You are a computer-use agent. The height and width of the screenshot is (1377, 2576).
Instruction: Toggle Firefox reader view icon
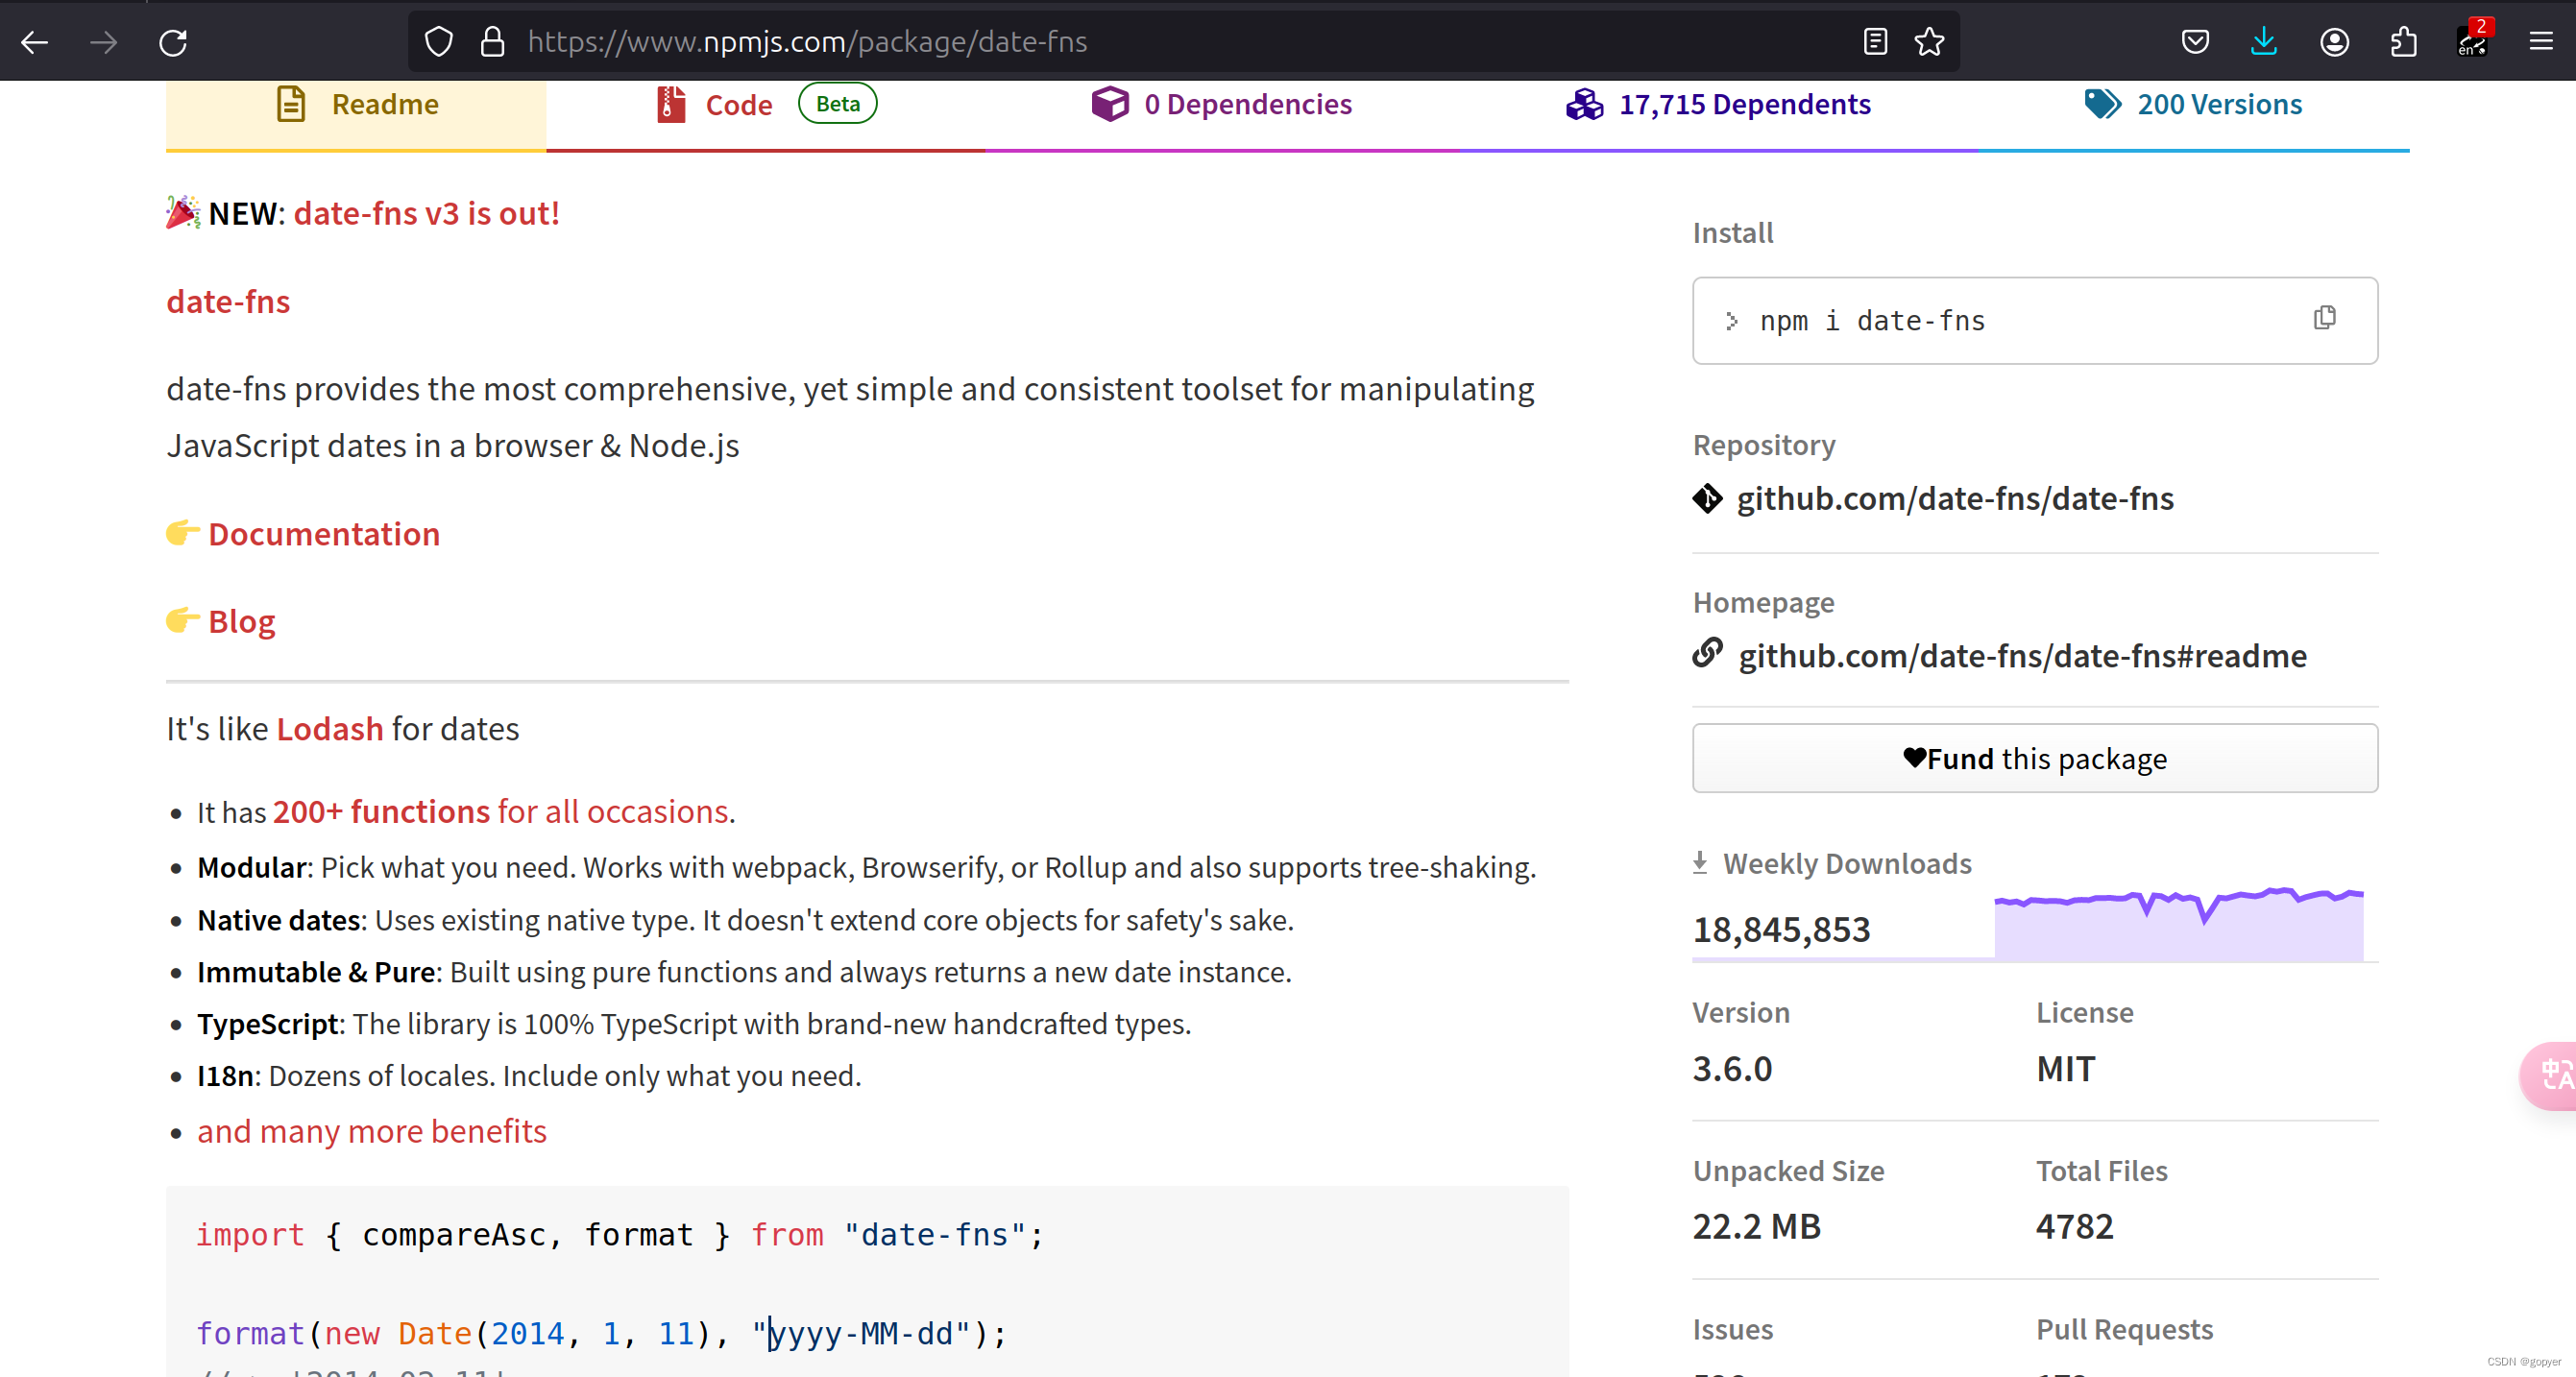[x=1875, y=42]
